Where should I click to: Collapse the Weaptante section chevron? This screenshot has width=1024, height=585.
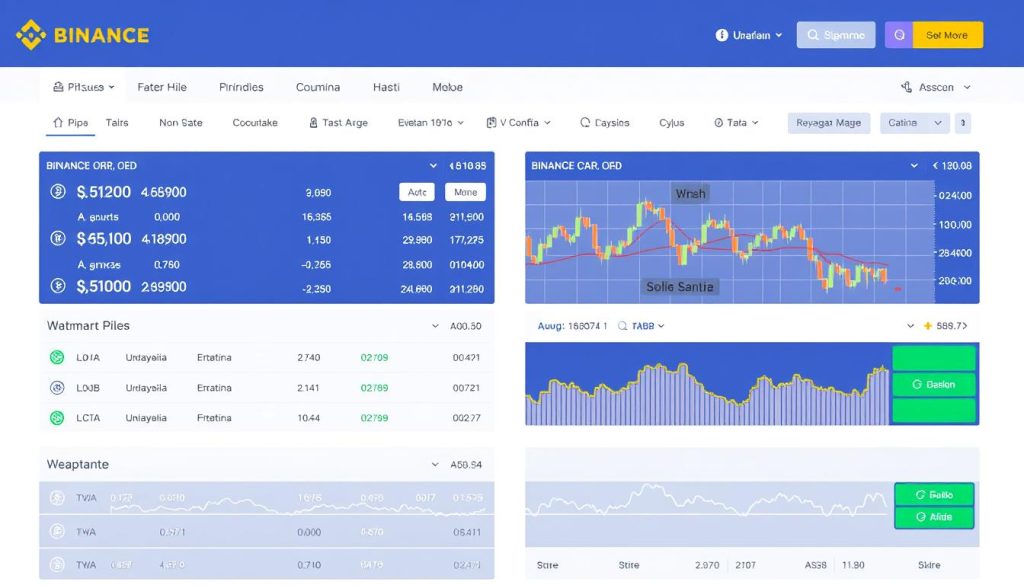[435, 464]
